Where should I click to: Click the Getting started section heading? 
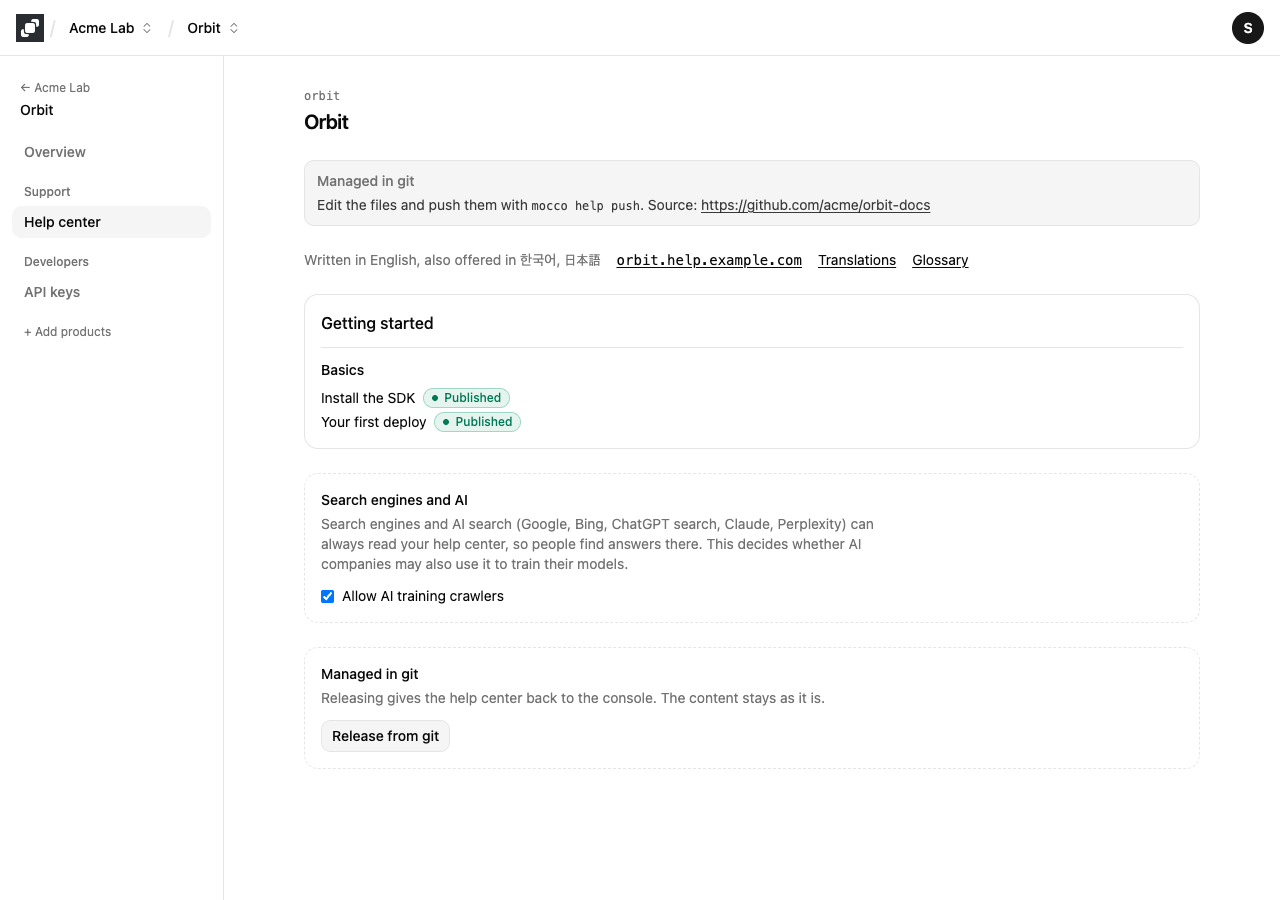[x=377, y=323]
